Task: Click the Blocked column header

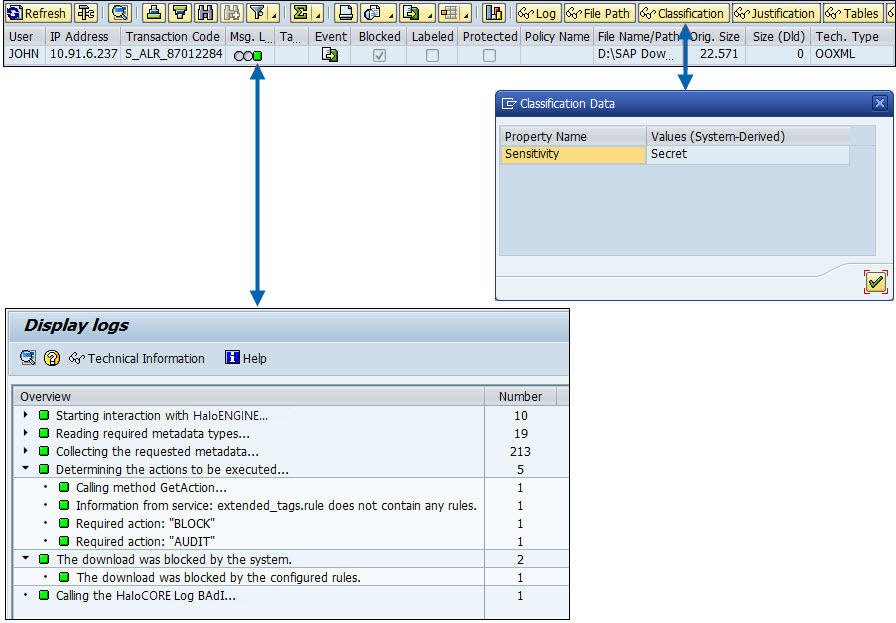Action: [379, 37]
